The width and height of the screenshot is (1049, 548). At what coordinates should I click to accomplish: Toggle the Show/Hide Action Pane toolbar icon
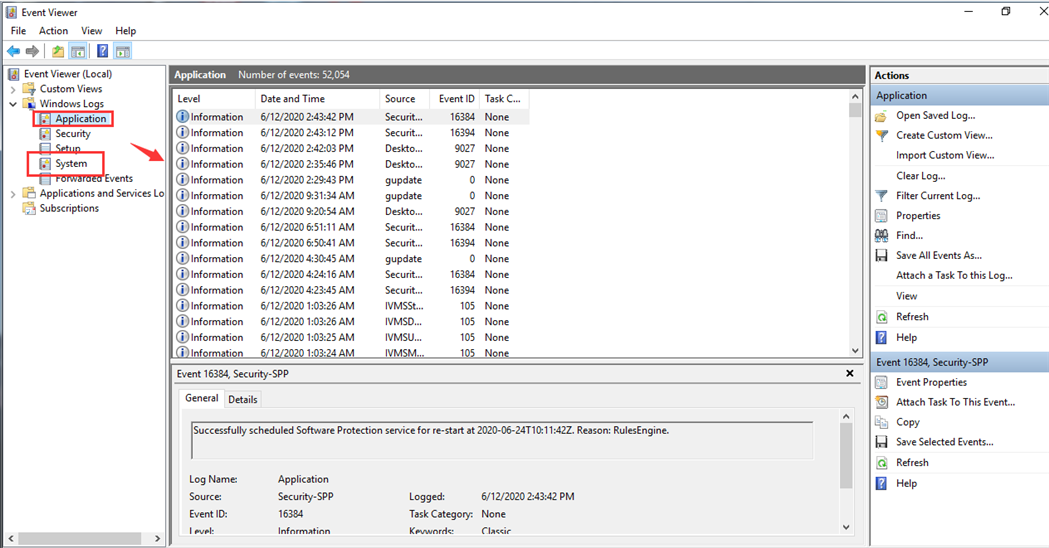122,51
